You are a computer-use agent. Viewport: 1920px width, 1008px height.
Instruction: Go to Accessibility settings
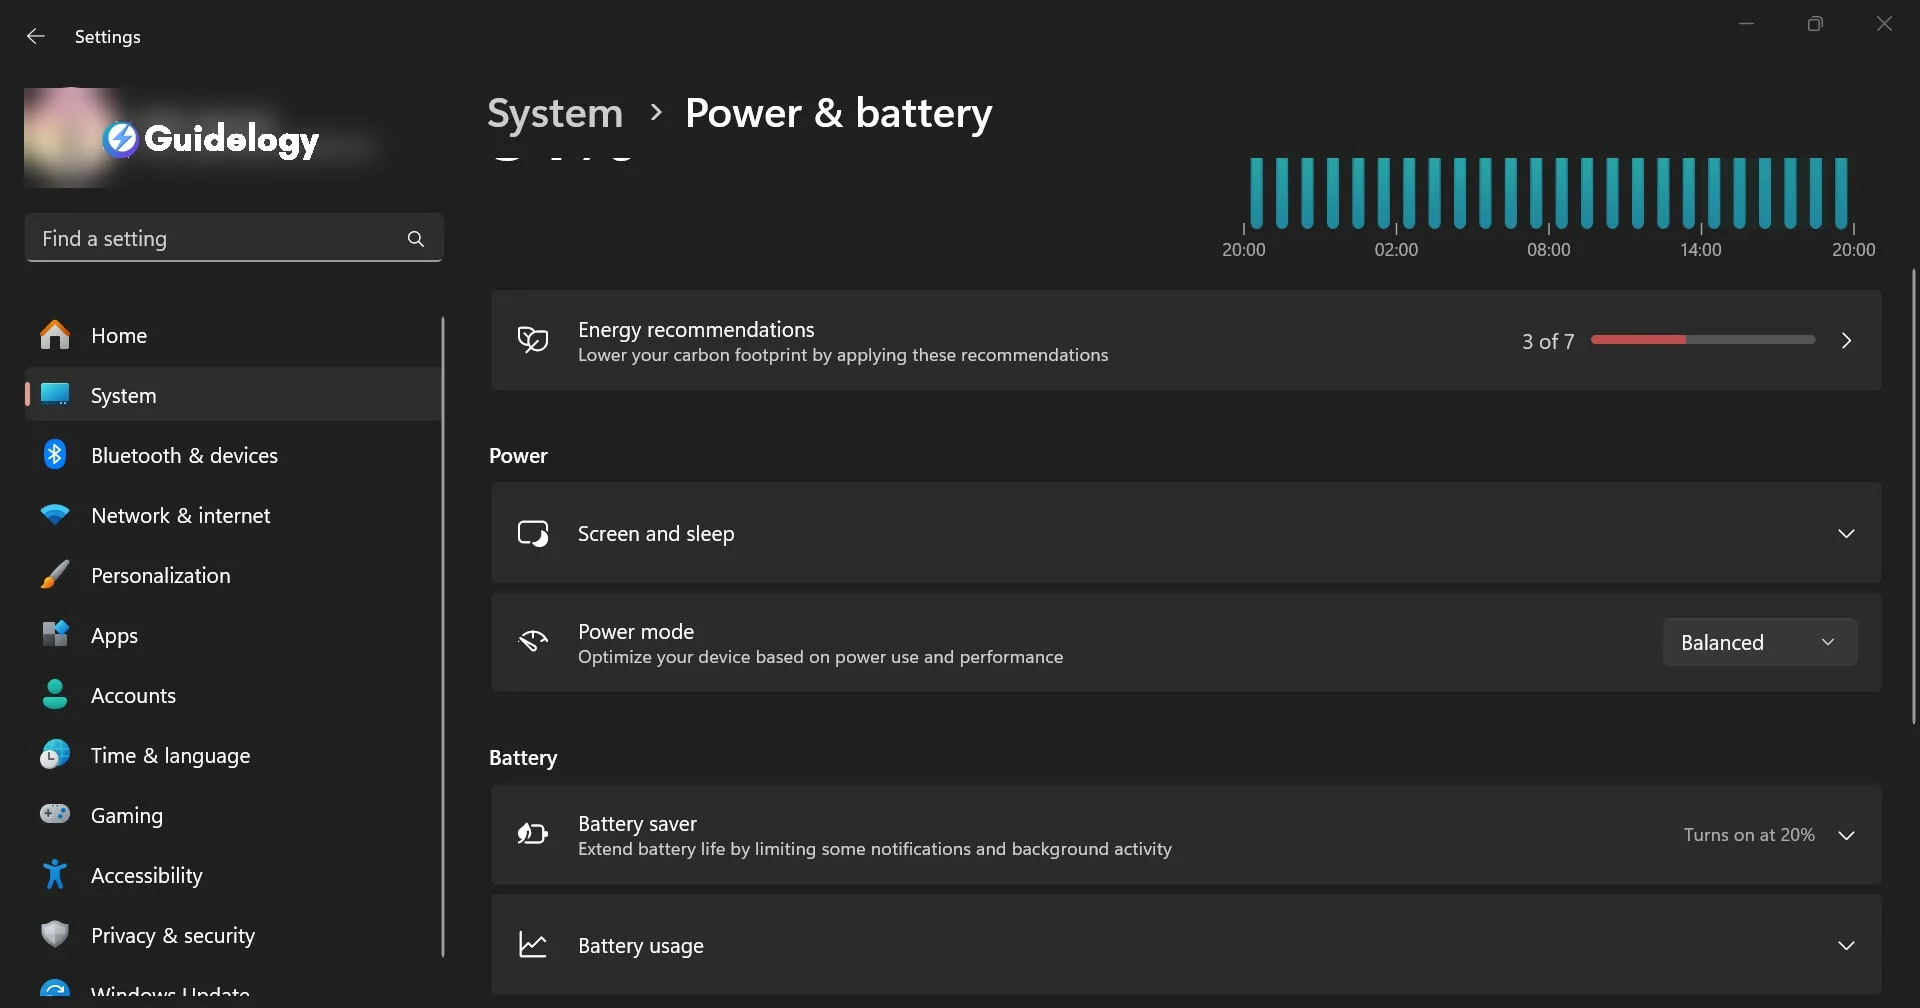click(232, 875)
